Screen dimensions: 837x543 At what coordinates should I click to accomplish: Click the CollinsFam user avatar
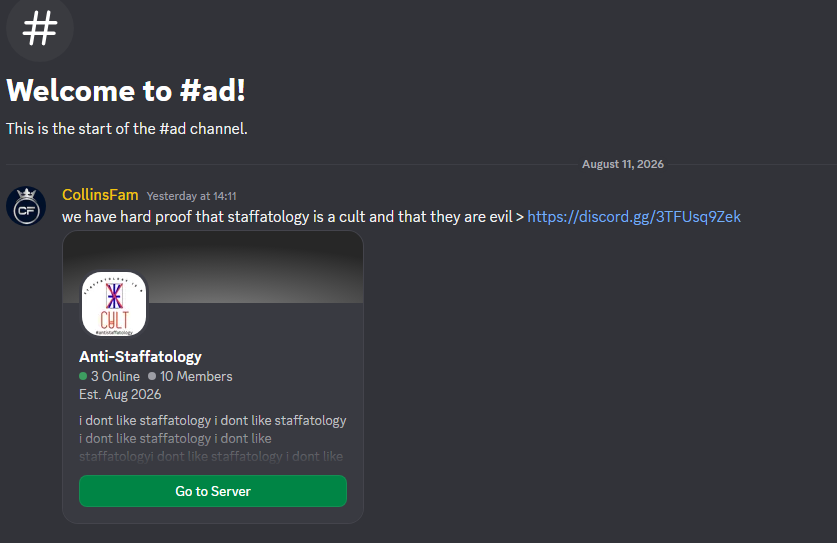point(26,206)
